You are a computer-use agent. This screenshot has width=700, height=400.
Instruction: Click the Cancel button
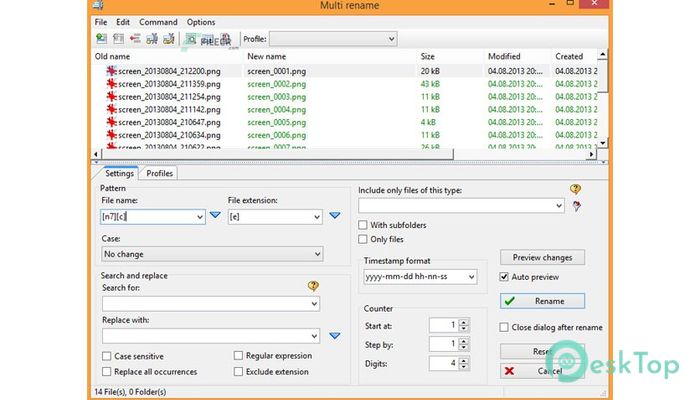coord(542,371)
